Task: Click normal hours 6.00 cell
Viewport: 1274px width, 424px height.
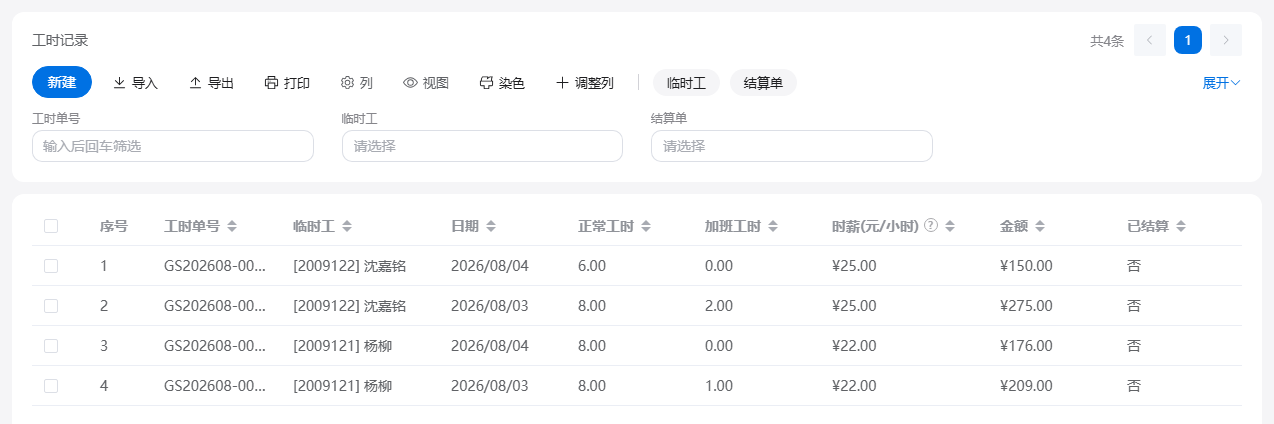Action: pos(592,266)
